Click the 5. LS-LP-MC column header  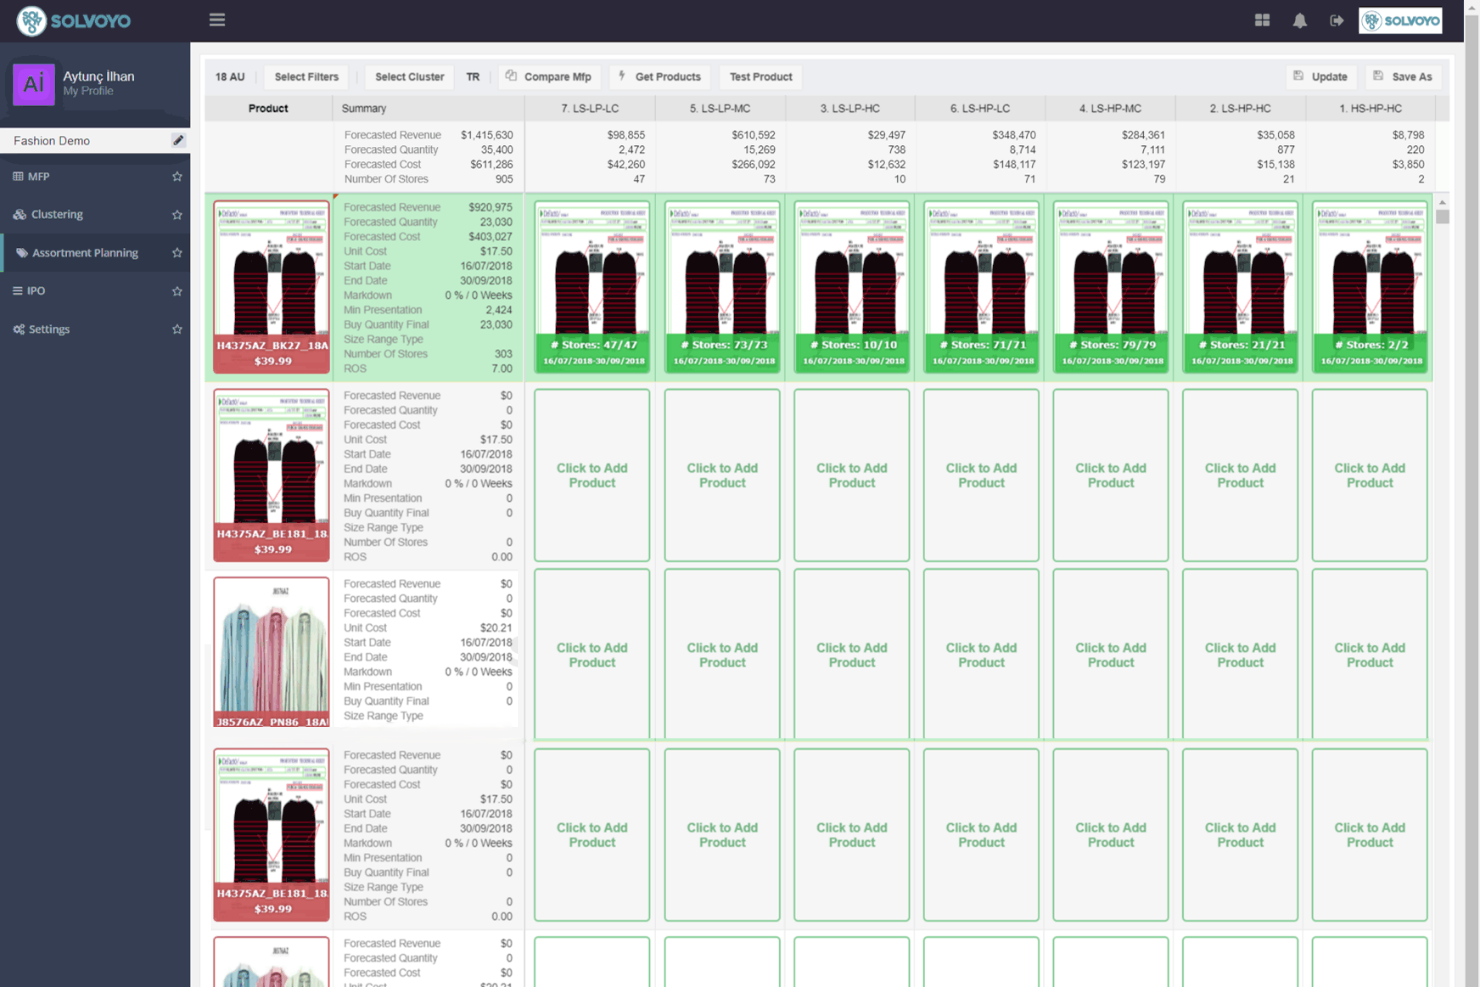coord(720,108)
